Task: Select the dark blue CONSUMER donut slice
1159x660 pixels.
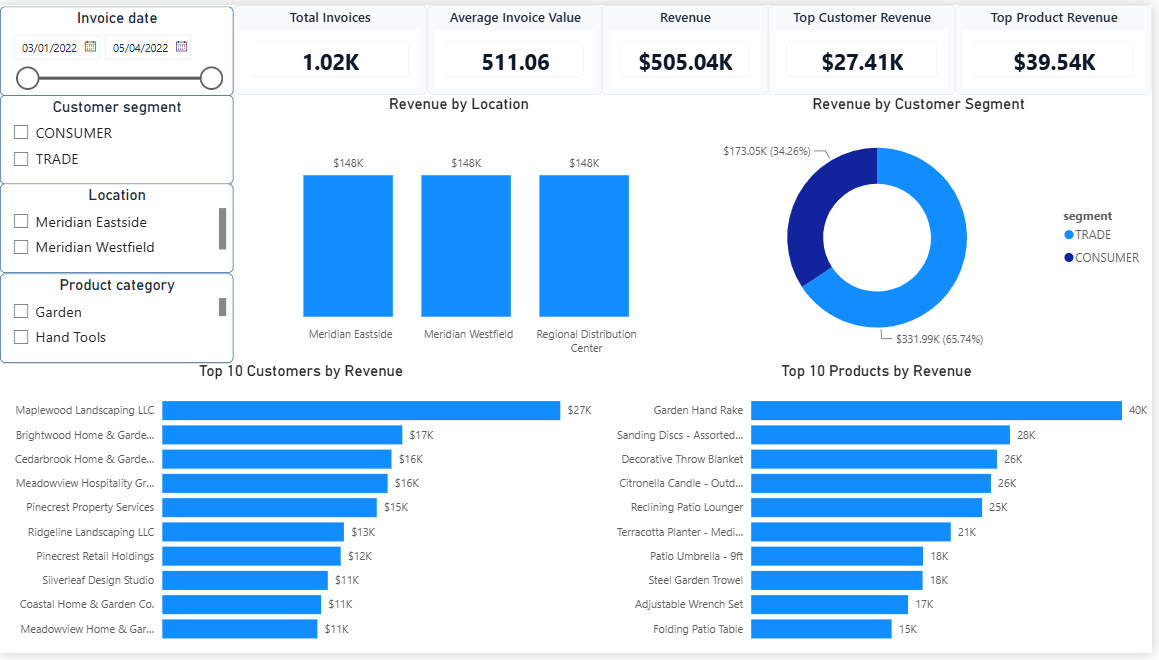Action: coord(813,214)
